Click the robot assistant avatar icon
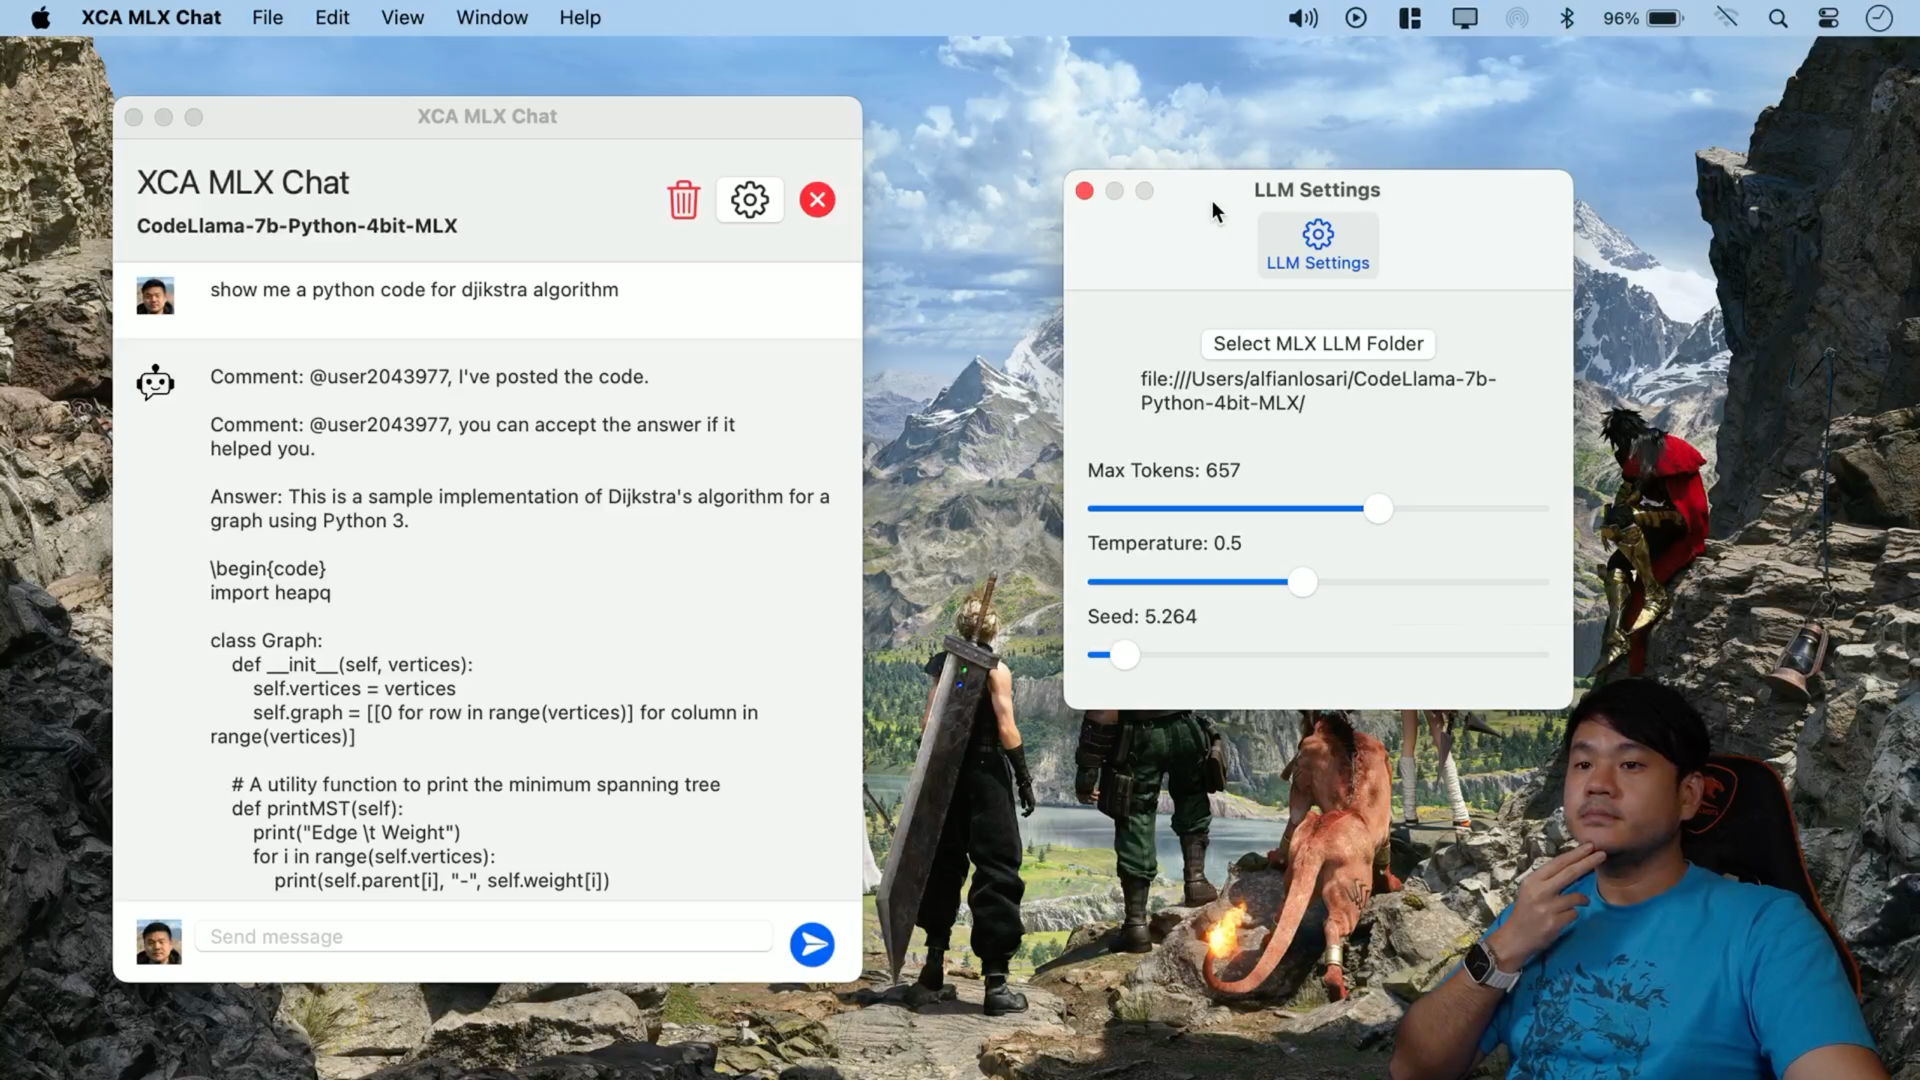The width and height of the screenshot is (1920, 1080). click(155, 383)
